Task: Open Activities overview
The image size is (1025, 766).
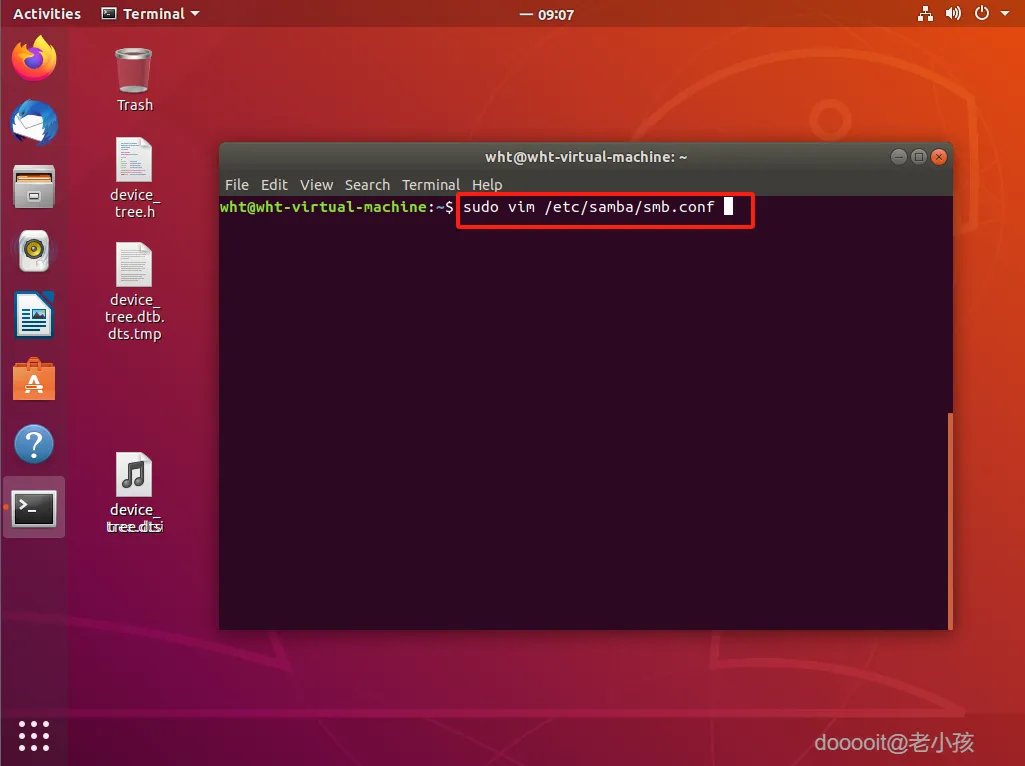Action: (46, 14)
